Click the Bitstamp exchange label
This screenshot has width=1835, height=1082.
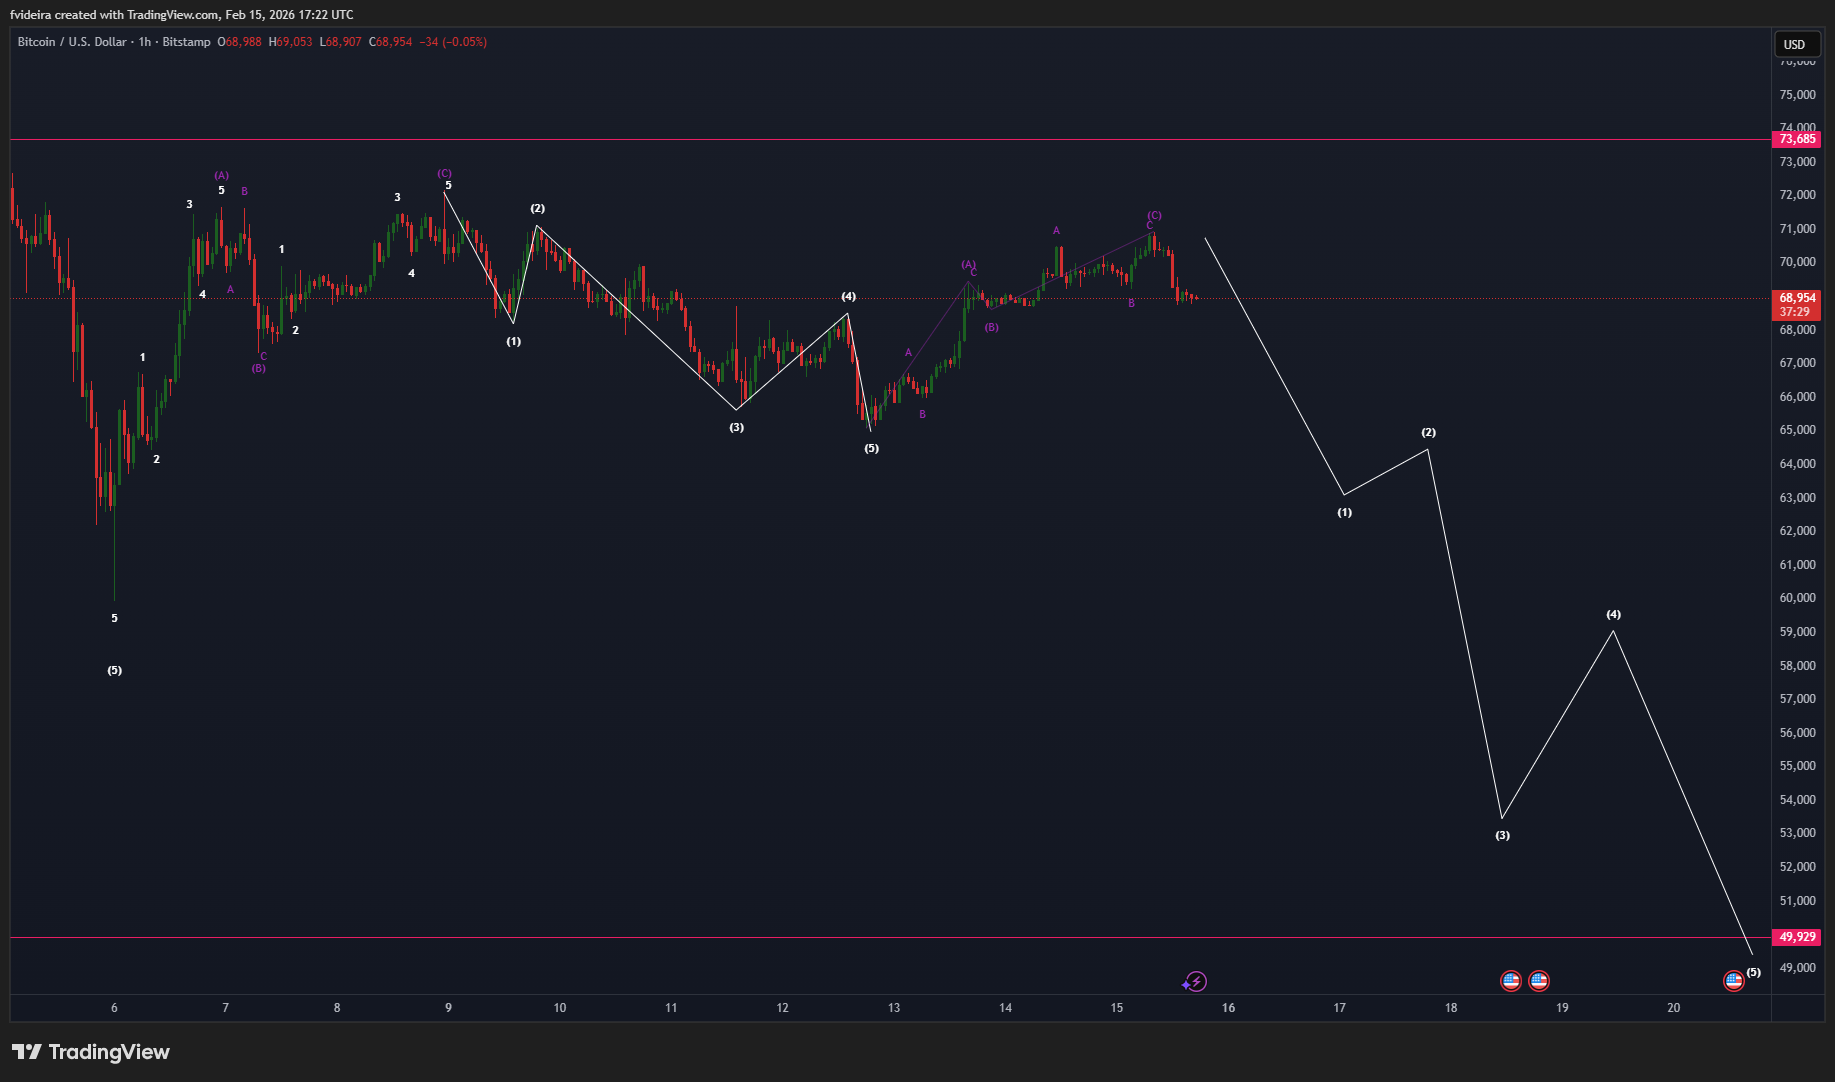pos(186,42)
